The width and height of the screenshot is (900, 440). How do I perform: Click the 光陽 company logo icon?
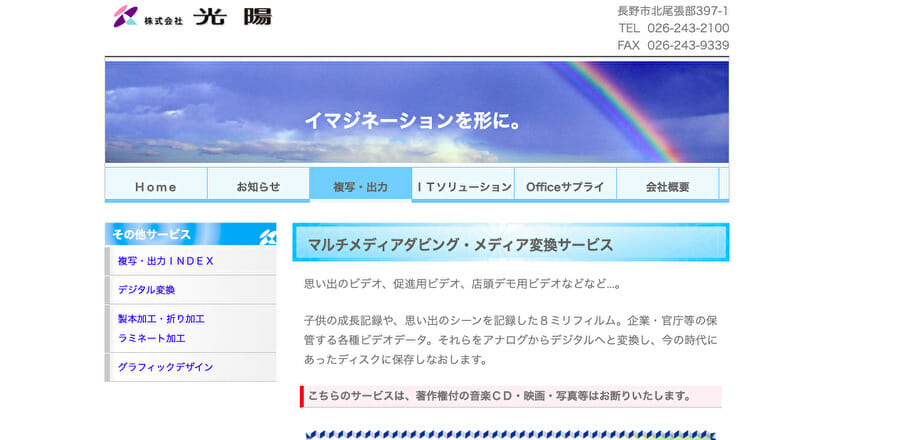(x=125, y=16)
